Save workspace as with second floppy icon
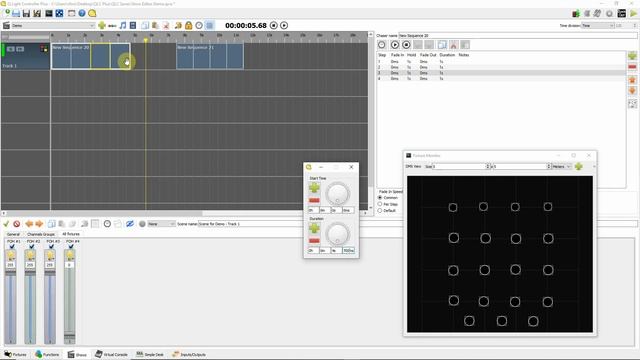Screen dimensions: 640x360 click(x=37, y=13)
